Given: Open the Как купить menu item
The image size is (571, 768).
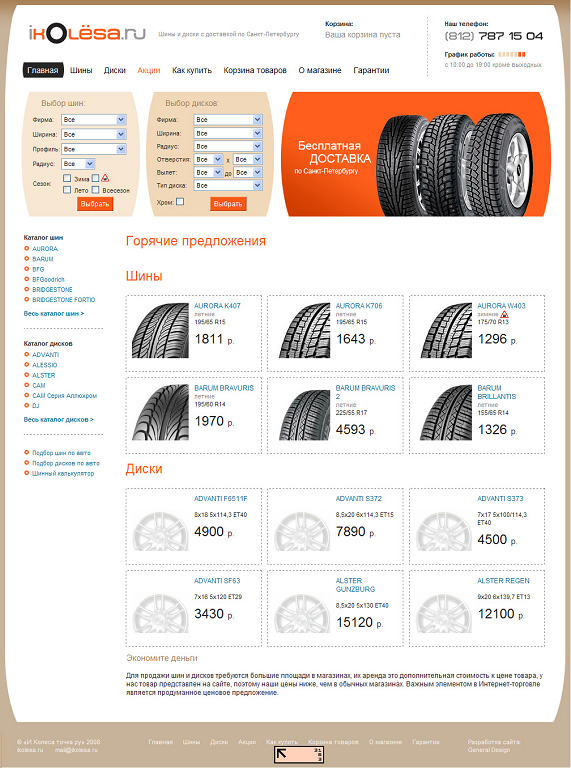Looking at the screenshot, I should (191, 70).
